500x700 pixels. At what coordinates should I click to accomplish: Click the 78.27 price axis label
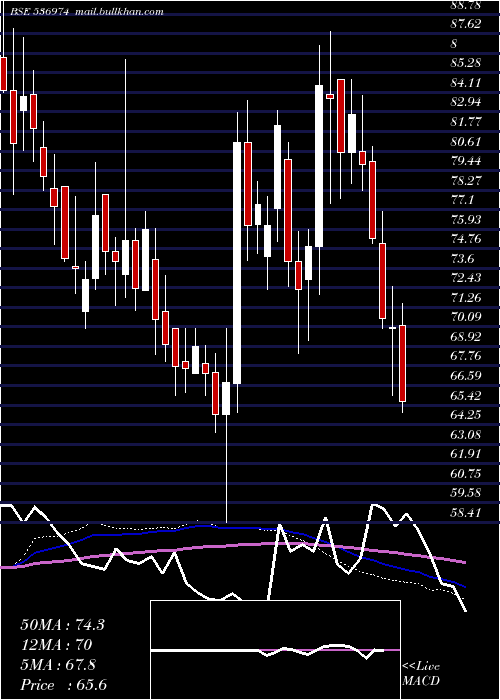(x=466, y=180)
